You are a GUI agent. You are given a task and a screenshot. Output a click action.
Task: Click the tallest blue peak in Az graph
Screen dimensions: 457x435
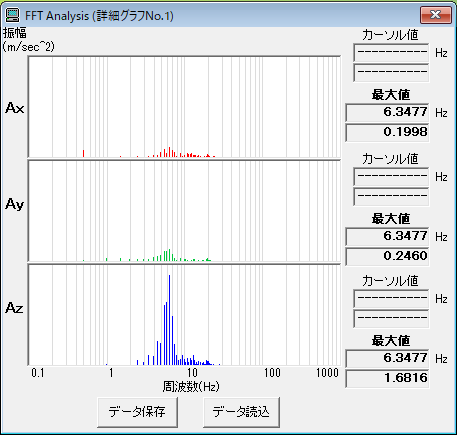tap(169, 320)
